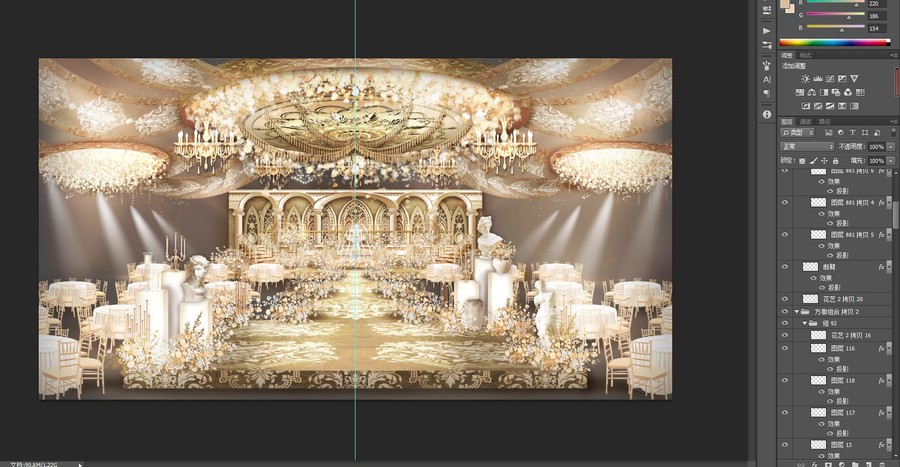
Task: Switch to the Channels tab
Action: click(x=806, y=122)
